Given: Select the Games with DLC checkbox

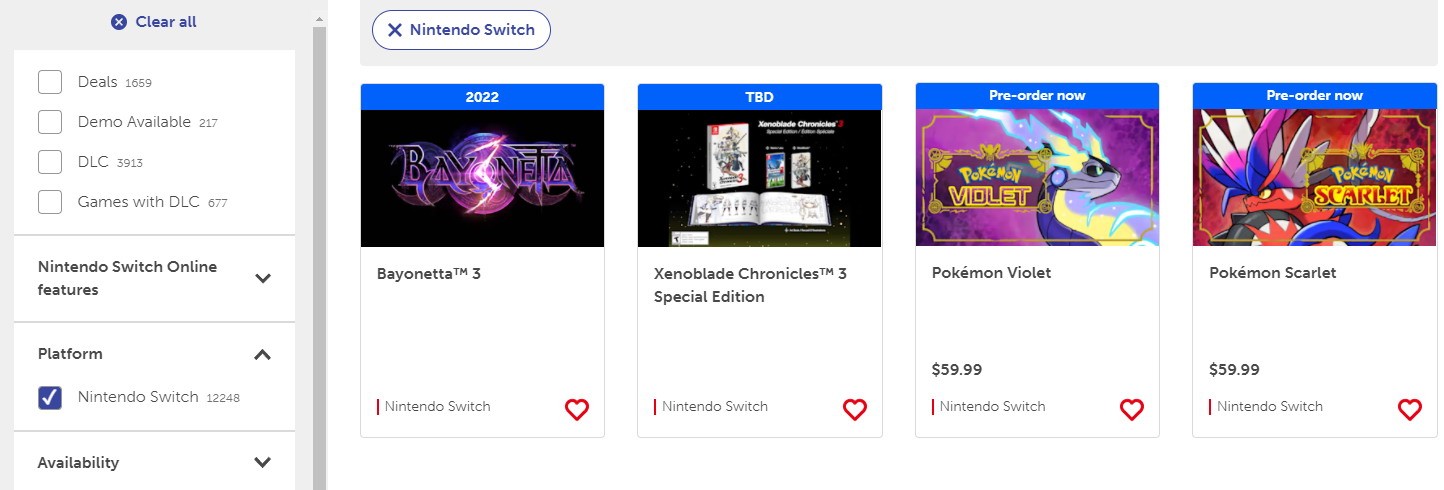Looking at the screenshot, I should pos(50,202).
